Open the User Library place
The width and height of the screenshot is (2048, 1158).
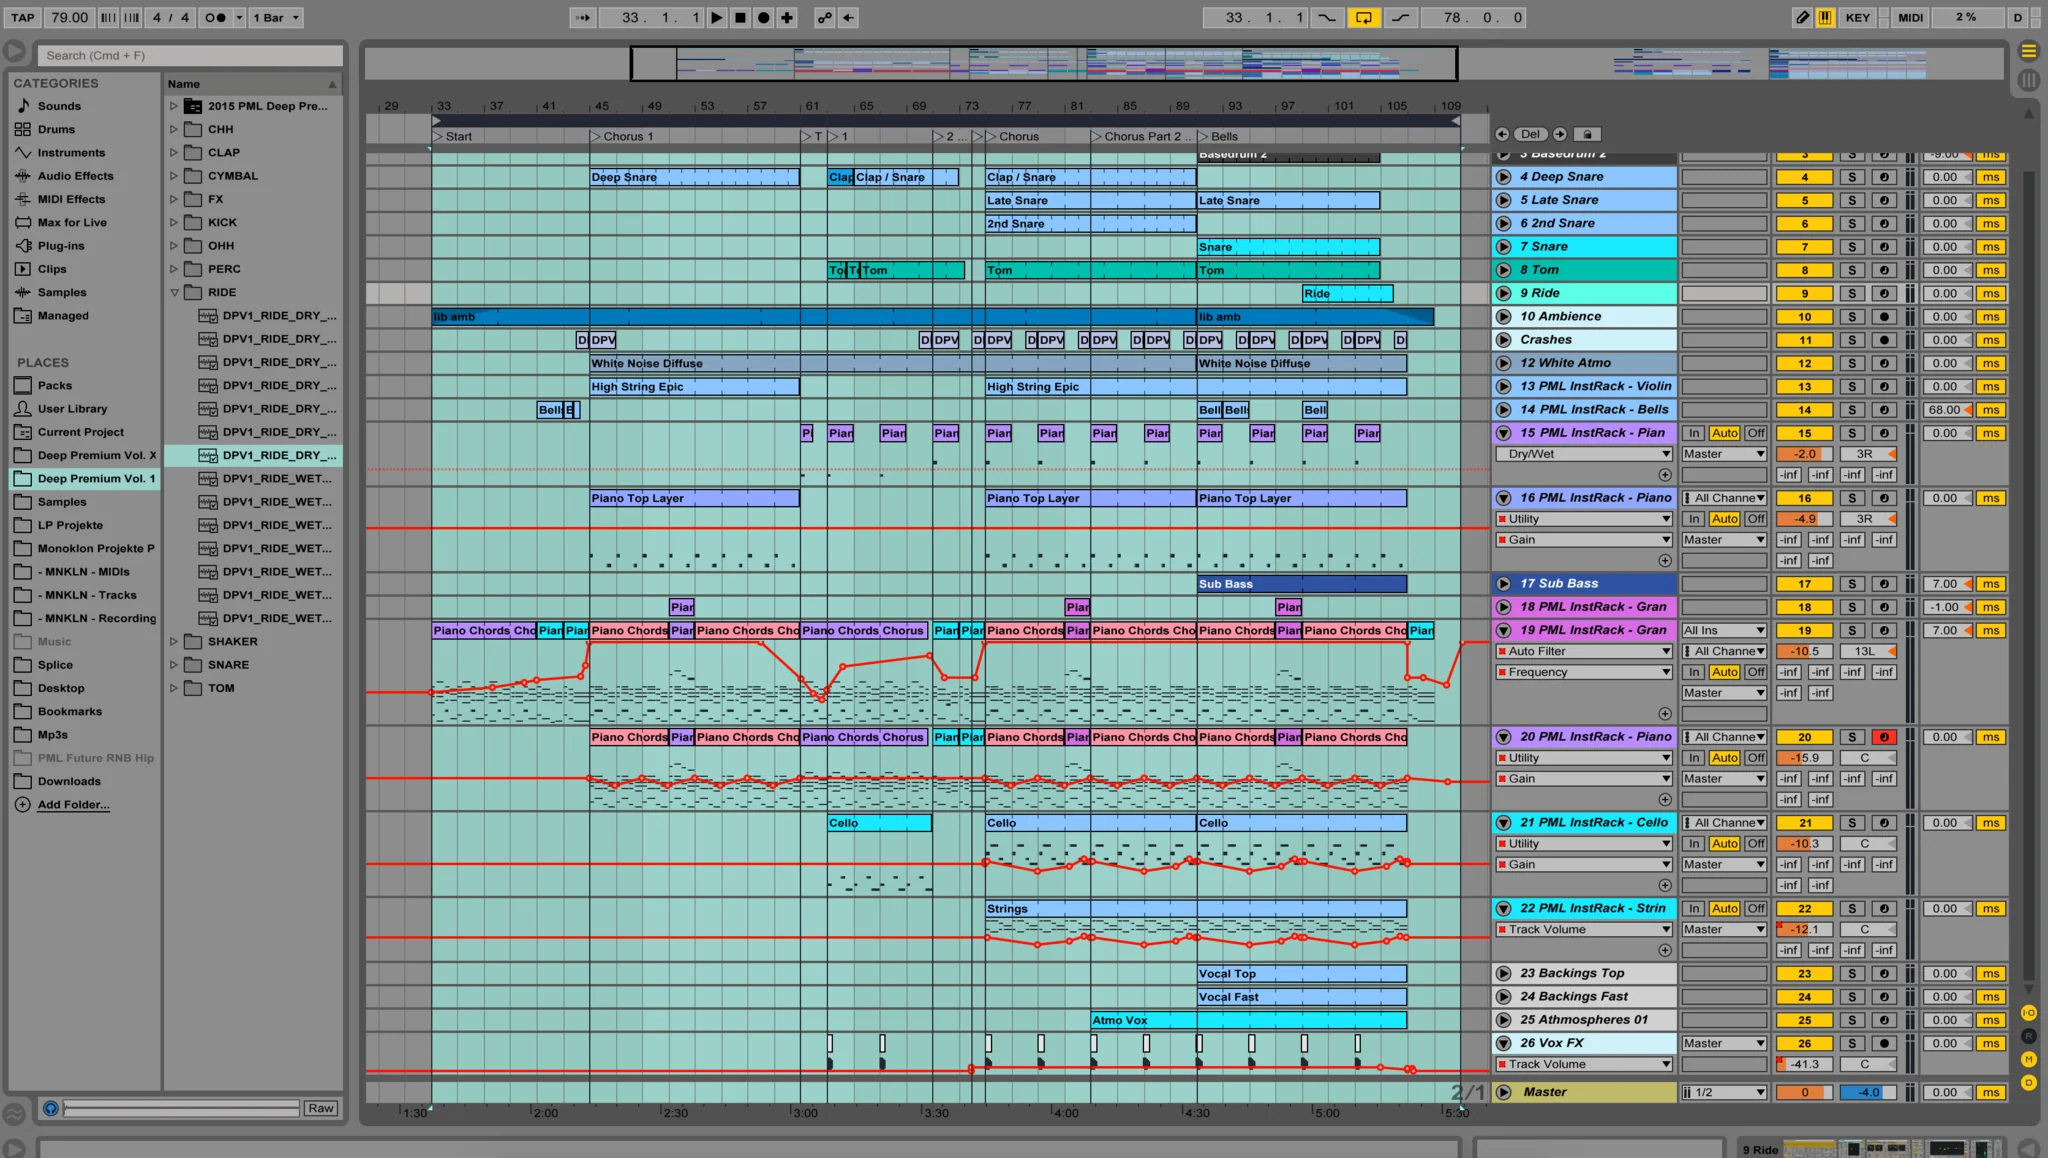click(x=72, y=408)
